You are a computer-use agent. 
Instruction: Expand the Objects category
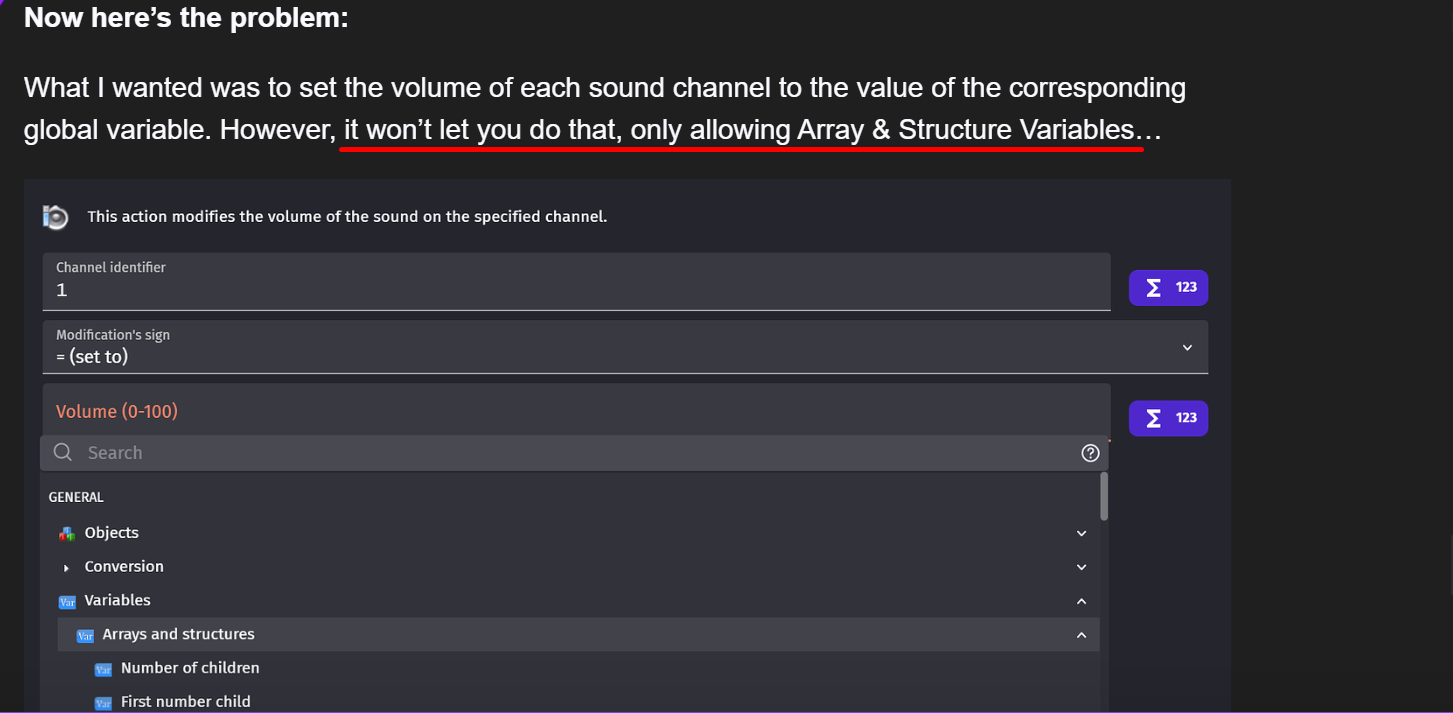point(1081,534)
